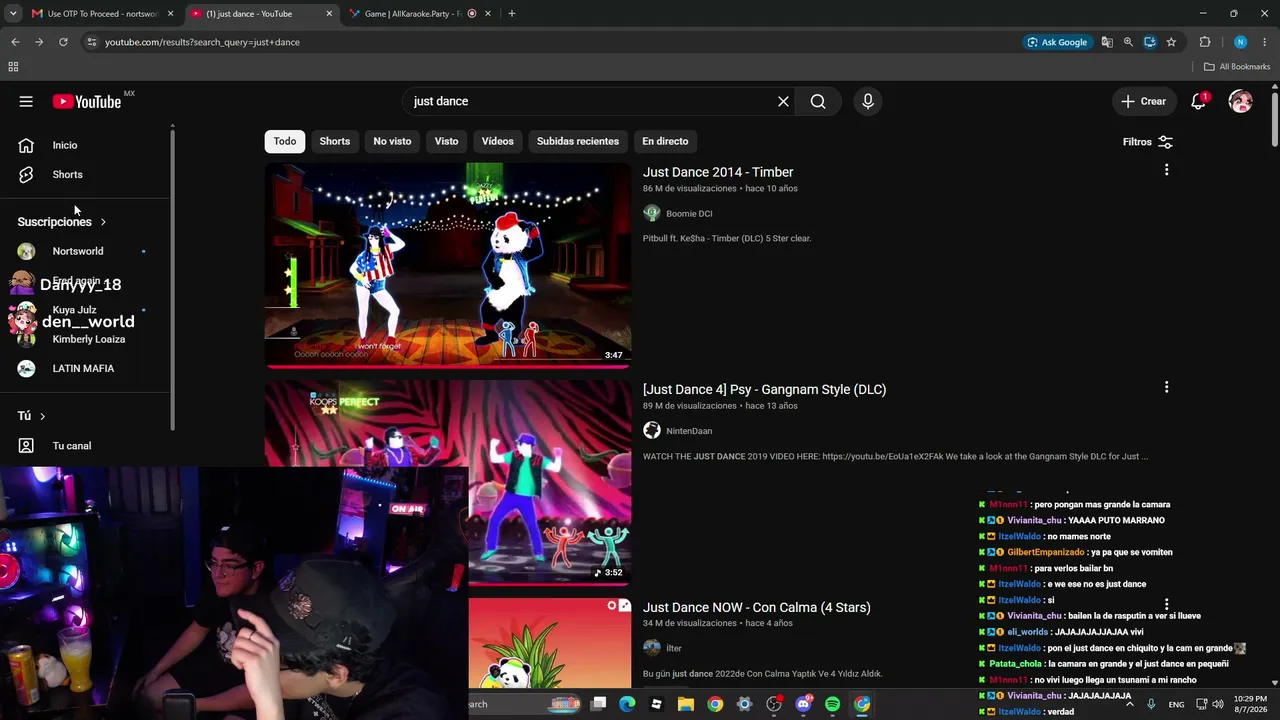Go to the YouTube home logo
This screenshot has height=720, width=1280.
87,101
